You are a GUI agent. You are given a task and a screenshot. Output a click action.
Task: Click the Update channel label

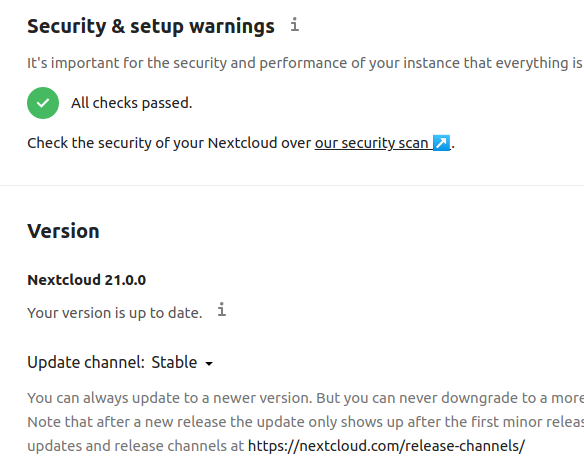point(86,362)
